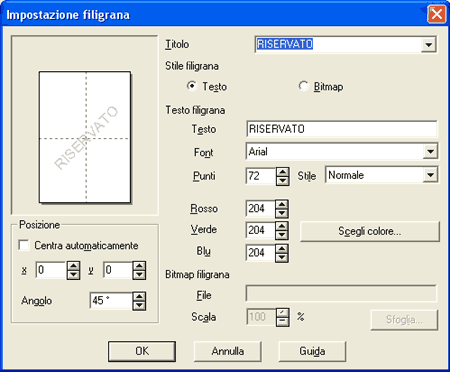Click the Testo input field with RISERVATO
The width and height of the screenshot is (450, 372).
tap(341, 129)
